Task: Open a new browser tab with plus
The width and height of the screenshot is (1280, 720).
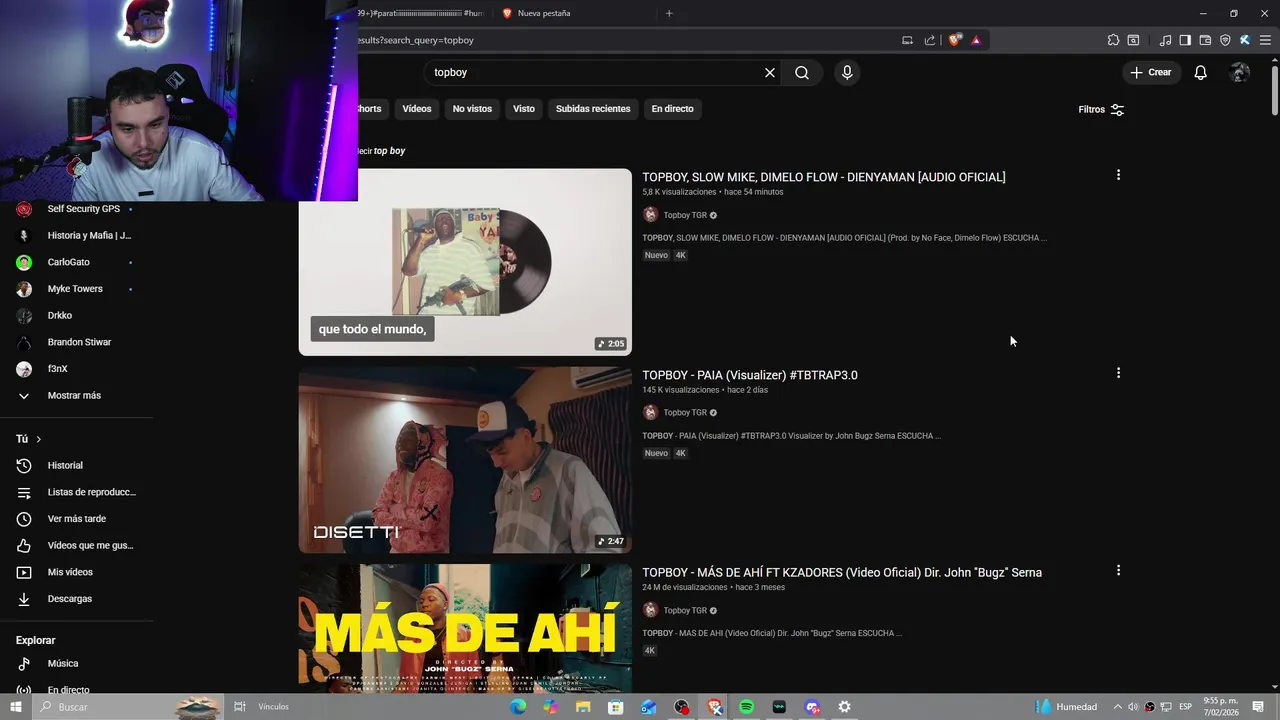Action: (669, 13)
